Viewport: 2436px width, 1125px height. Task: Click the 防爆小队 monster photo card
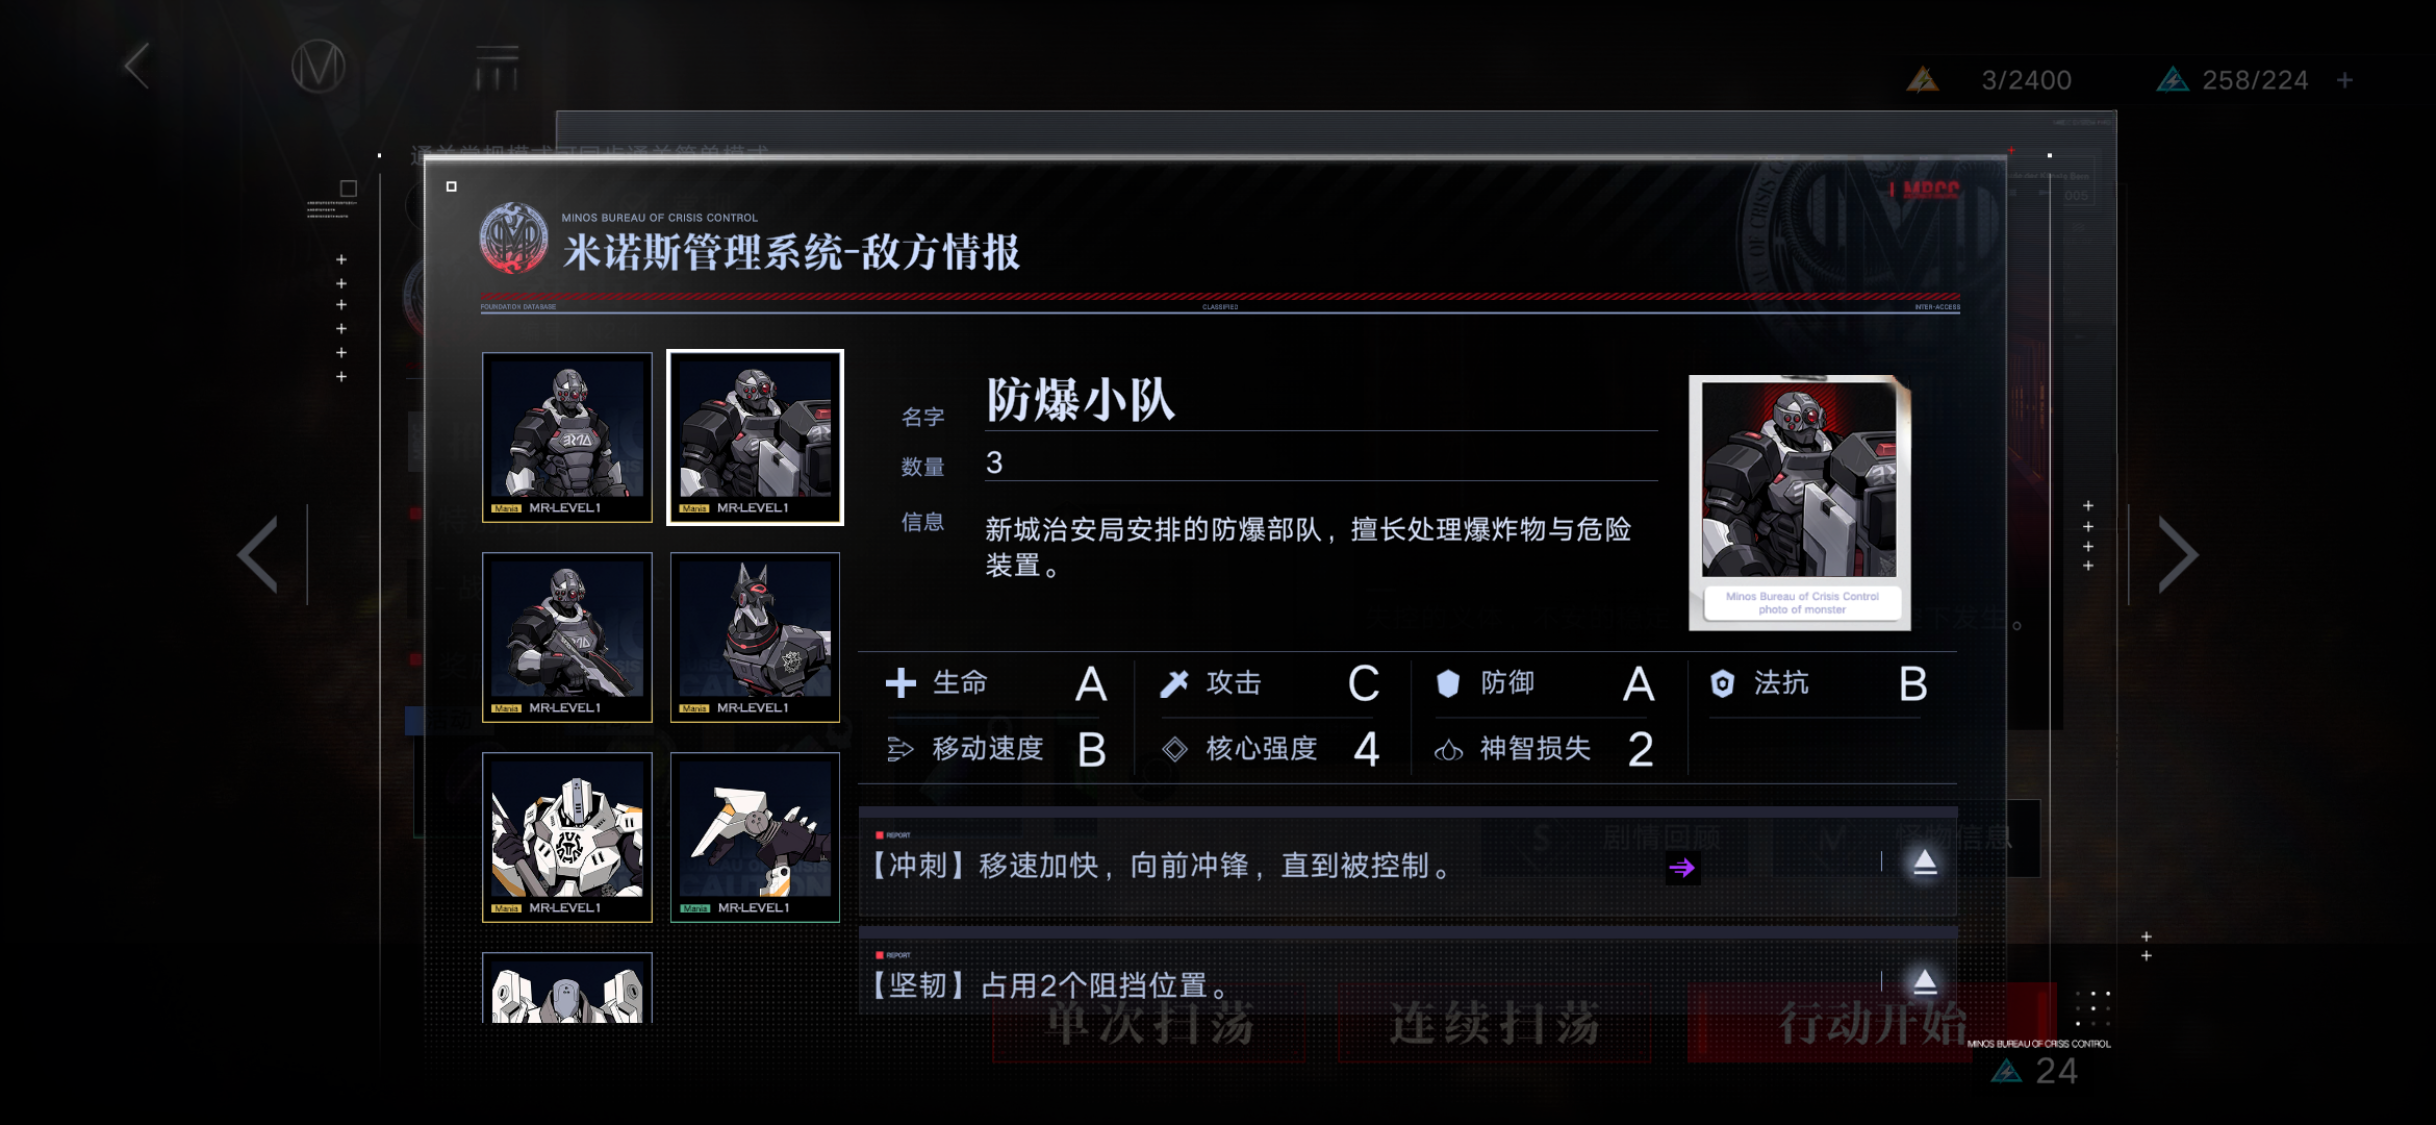pyautogui.click(x=1799, y=502)
